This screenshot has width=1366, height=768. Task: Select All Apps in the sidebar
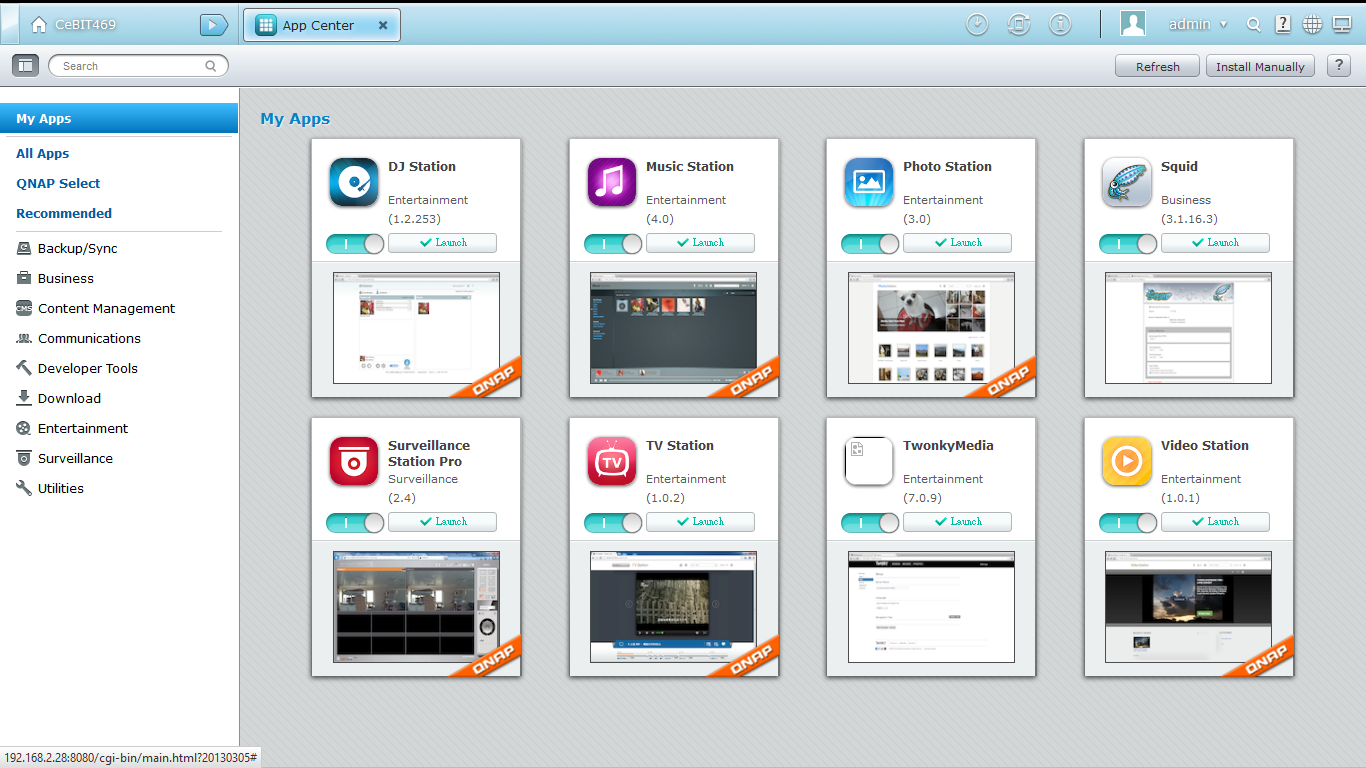[x=43, y=153]
